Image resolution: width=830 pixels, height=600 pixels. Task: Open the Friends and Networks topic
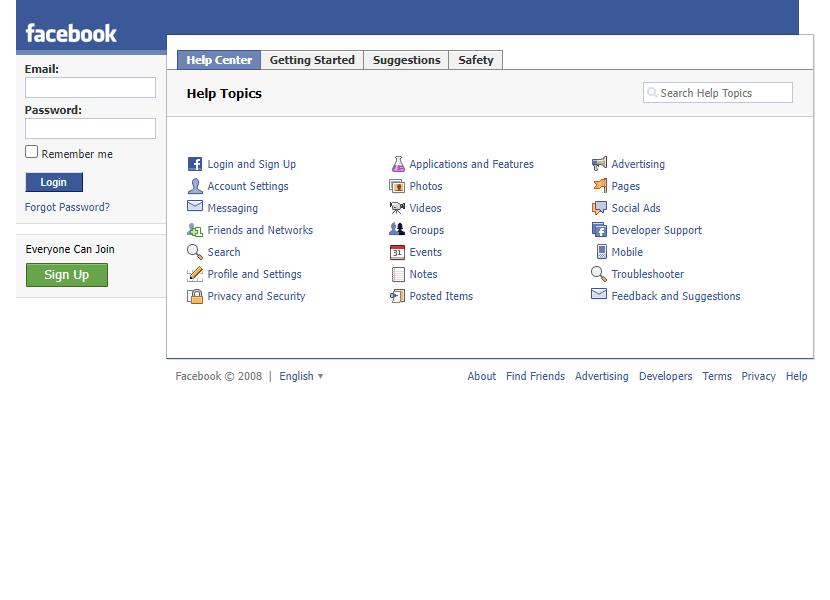(x=260, y=230)
